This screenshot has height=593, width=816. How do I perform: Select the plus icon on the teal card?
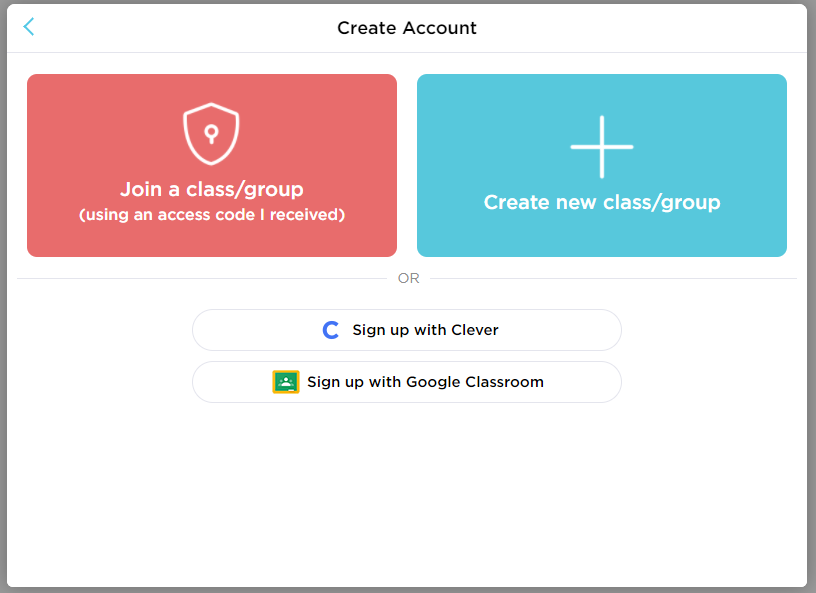tap(601, 146)
